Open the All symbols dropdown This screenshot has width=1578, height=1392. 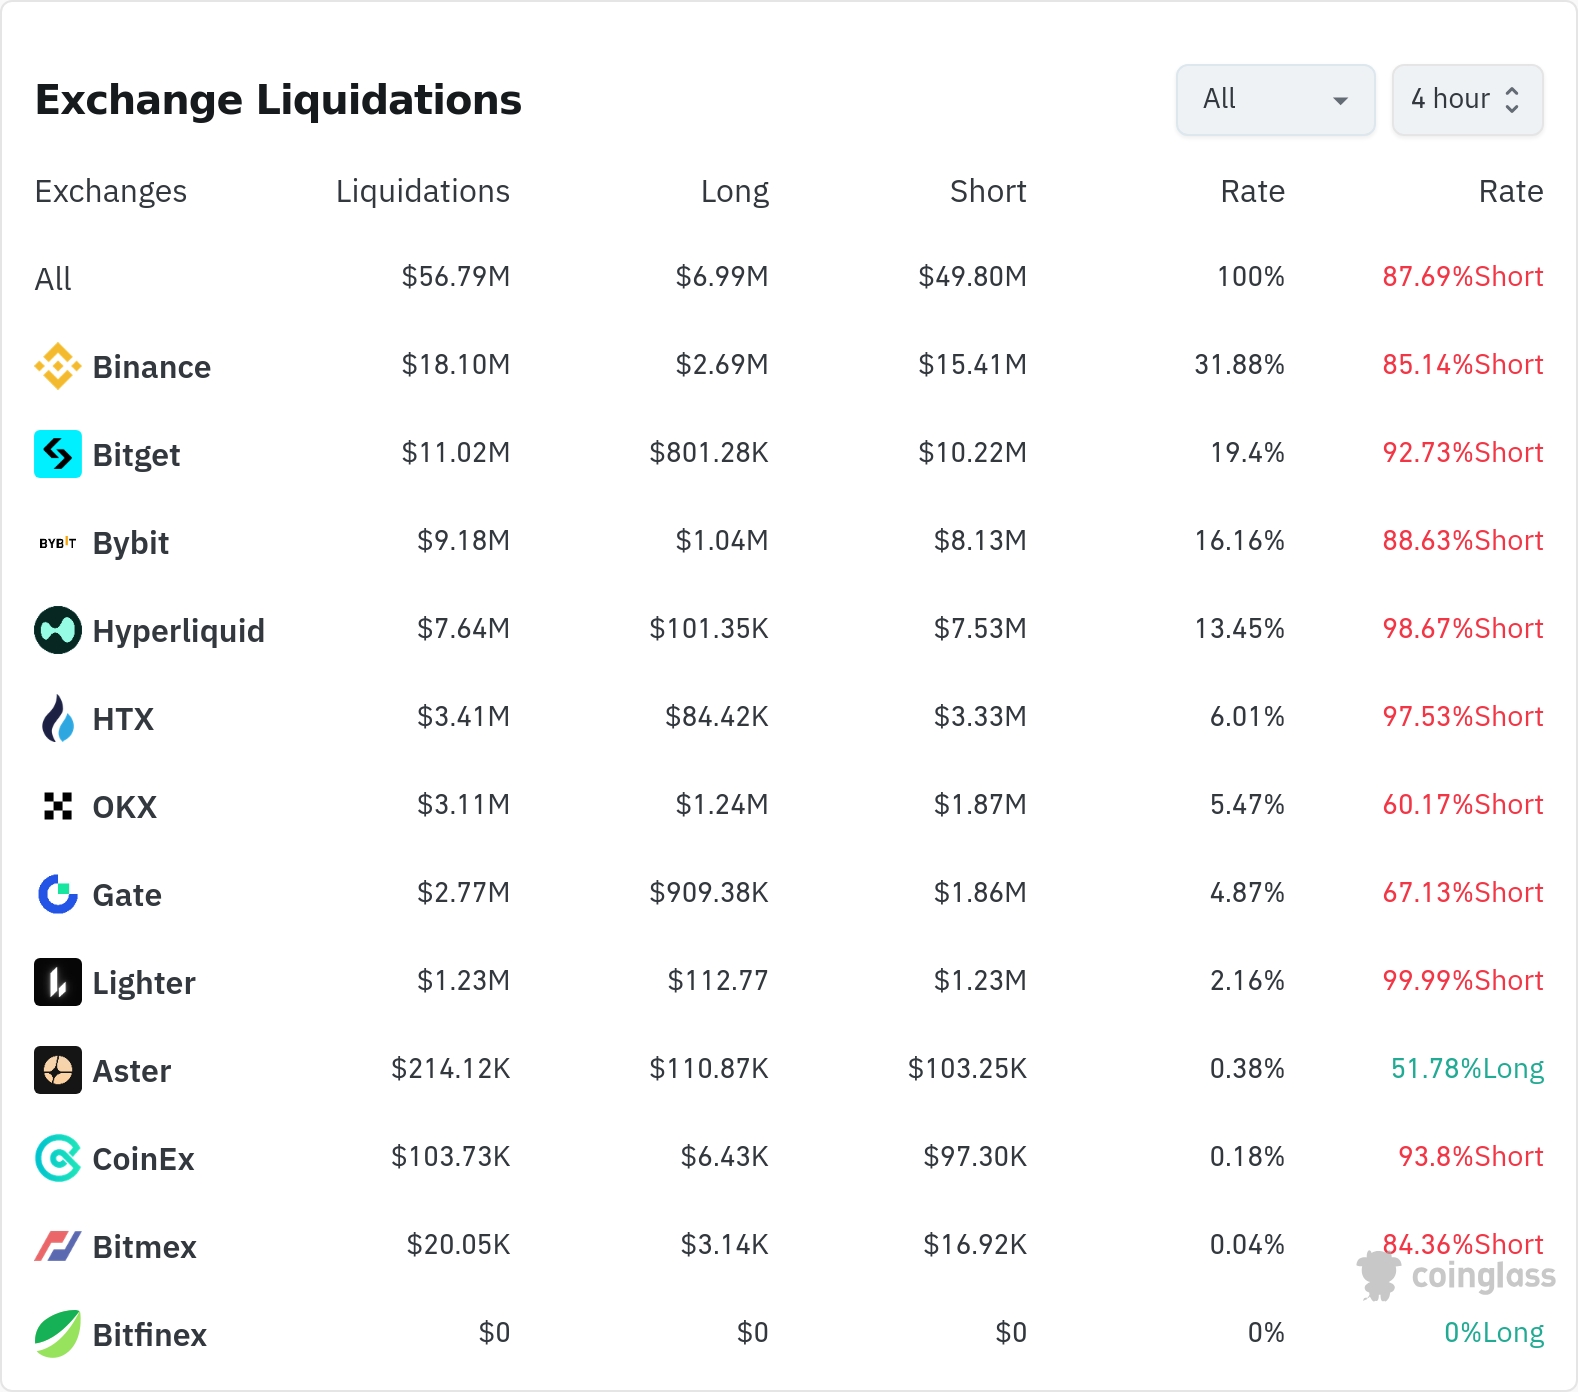tap(1275, 100)
